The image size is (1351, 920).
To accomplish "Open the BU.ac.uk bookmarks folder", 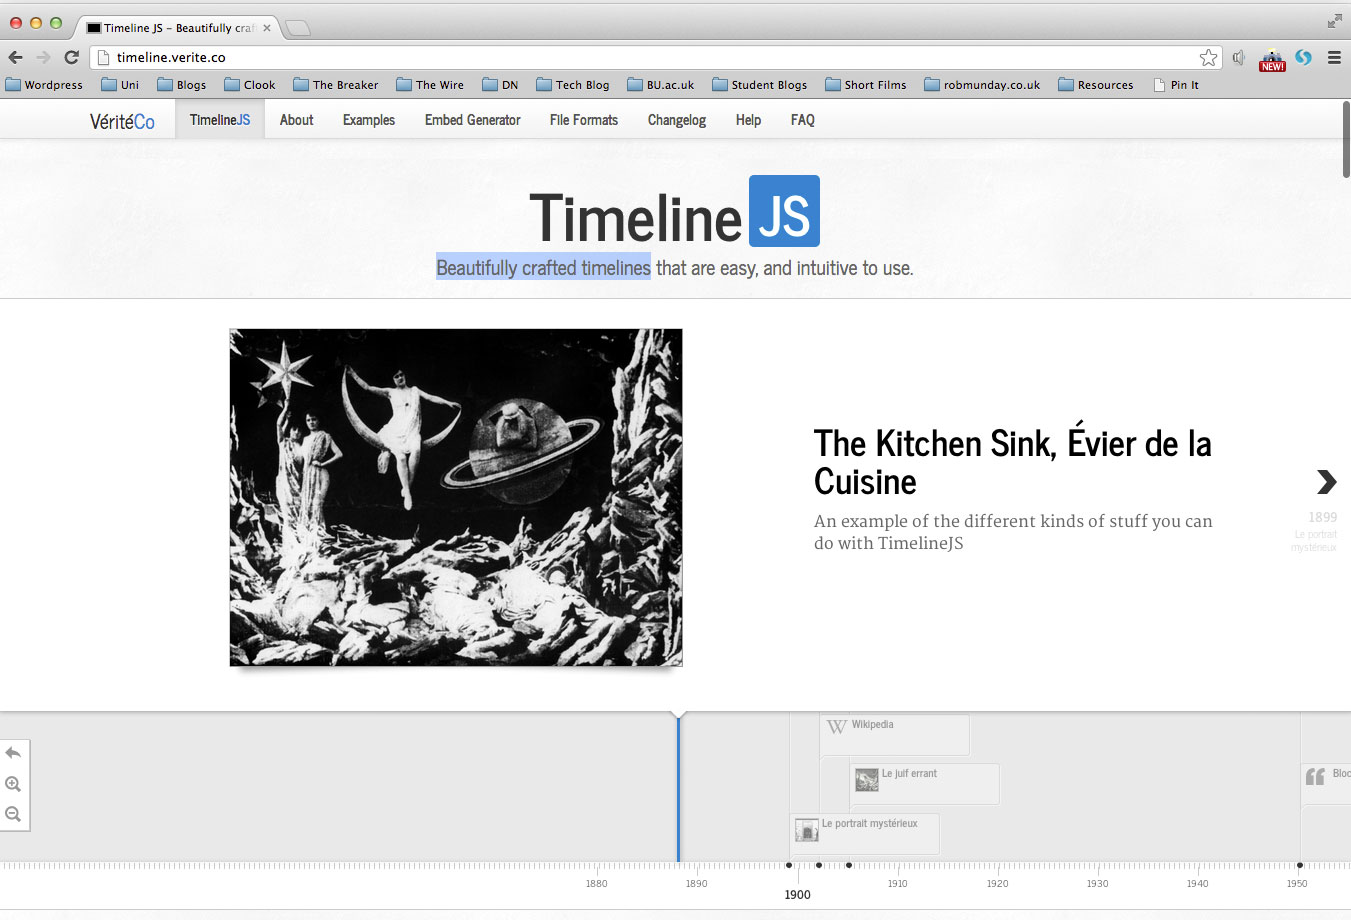I will tap(661, 85).
